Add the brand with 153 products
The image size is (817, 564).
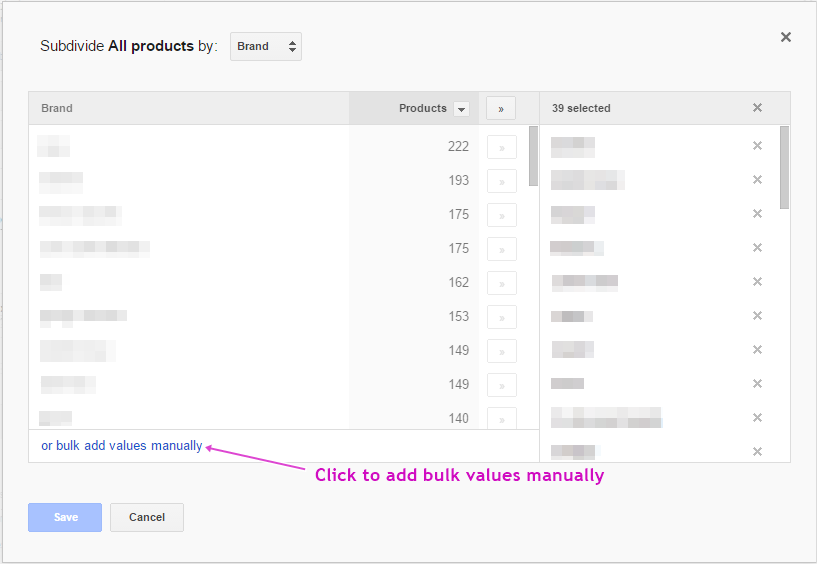click(501, 317)
